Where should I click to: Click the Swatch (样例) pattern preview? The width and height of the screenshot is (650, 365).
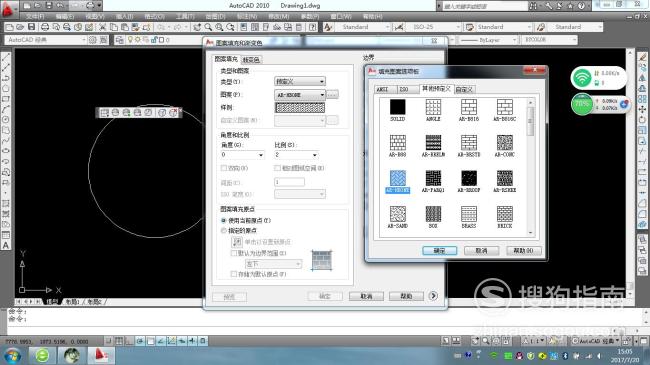pos(300,108)
